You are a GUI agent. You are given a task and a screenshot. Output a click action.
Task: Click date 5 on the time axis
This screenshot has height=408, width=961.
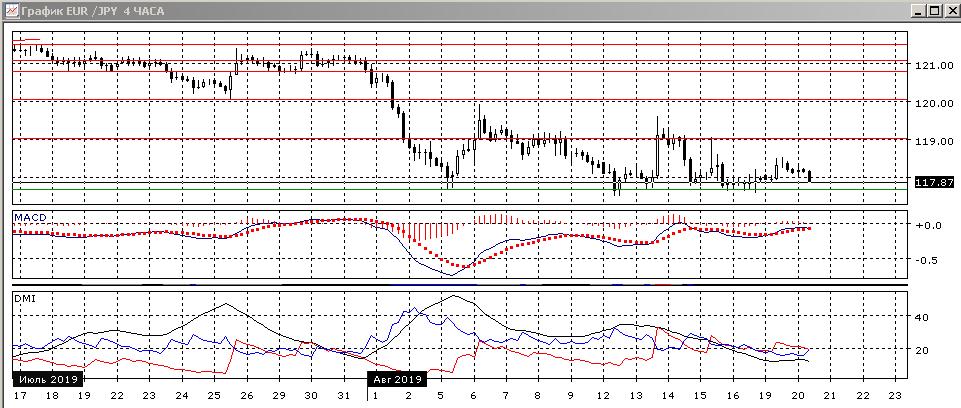(x=441, y=396)
